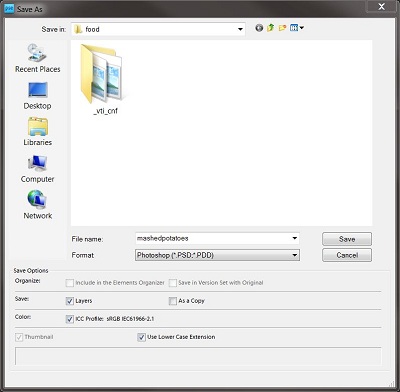400x392 pixels.
Task: Toggle ICC Profile sRGB checkbox
Action: pyautogui.click(x=70, y=319)
